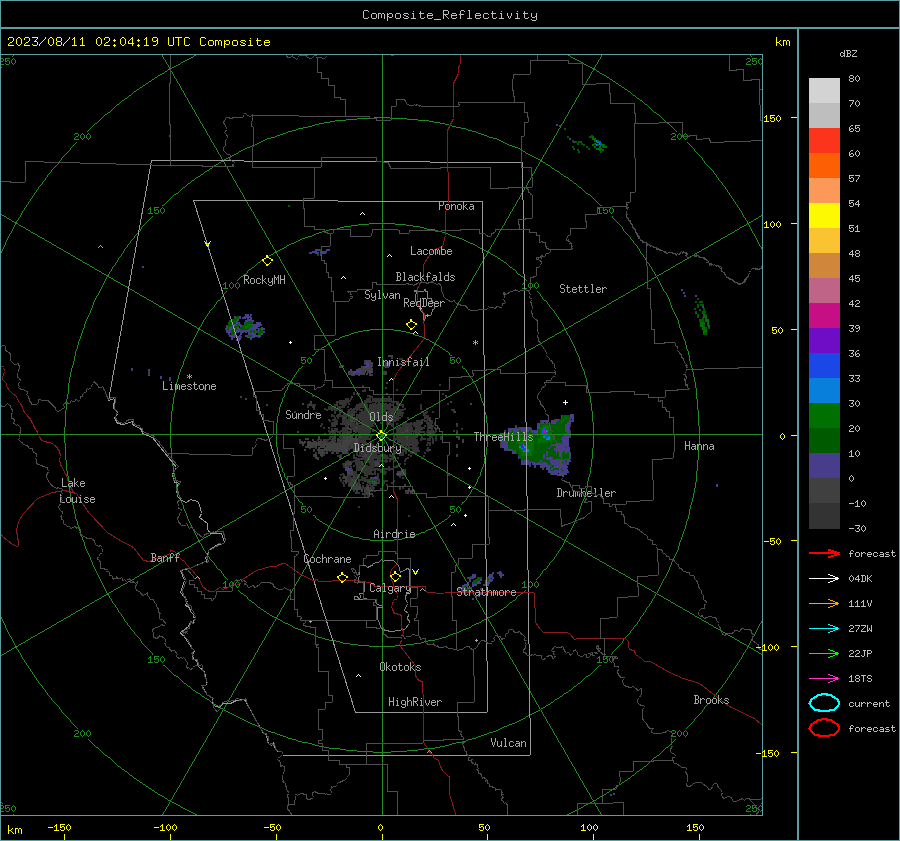Viewport: 900px width, 841px height.
Task: Click the Banff label
Action: (x=165, y=558)
